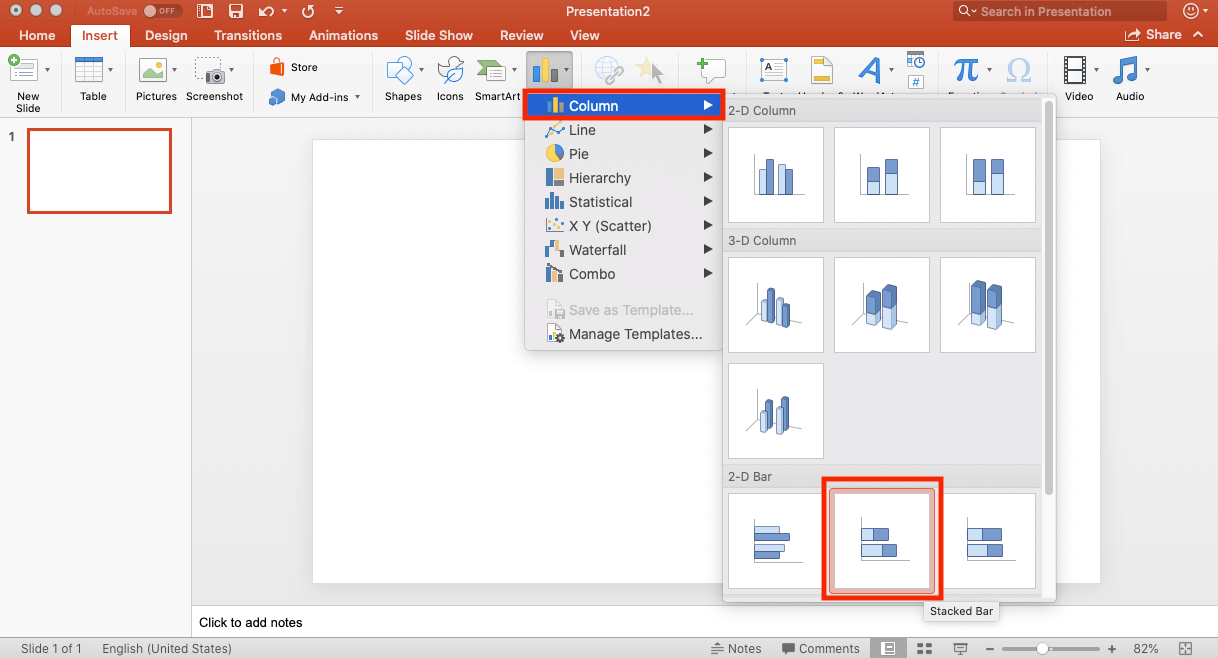Open Hierarchy chart submenu

[622, 178]
